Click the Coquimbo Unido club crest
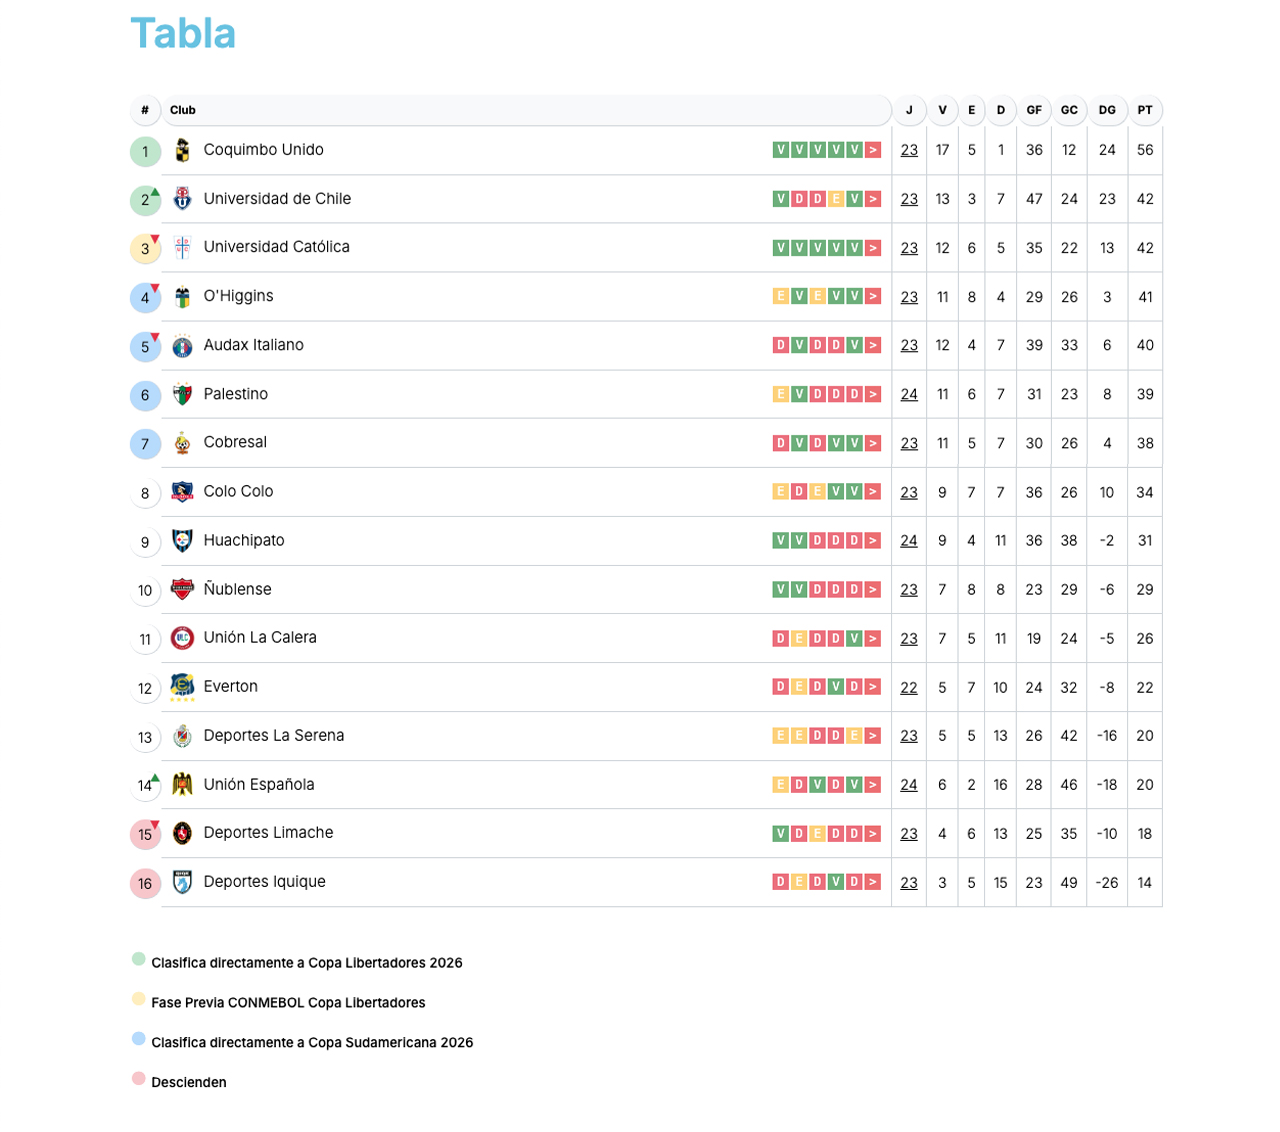 point(182,150)
